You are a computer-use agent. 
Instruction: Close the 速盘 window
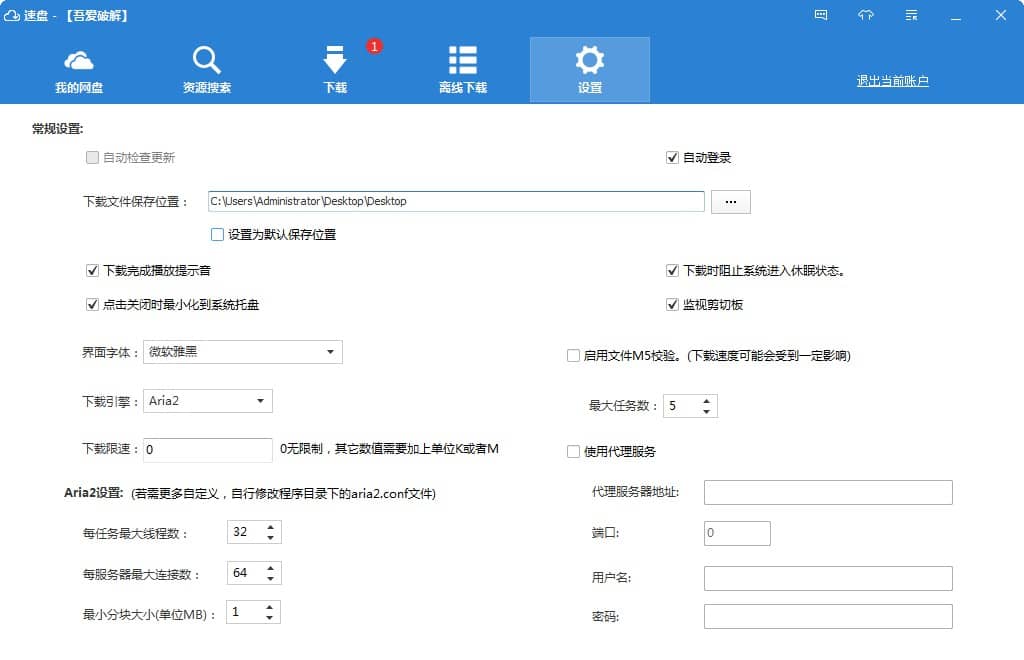pos(1000,15)
